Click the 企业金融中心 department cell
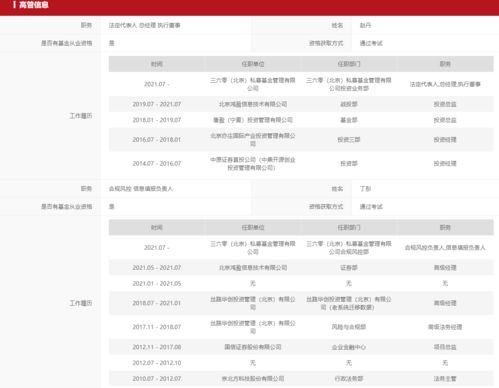The image size is (499, 388). click(349, 347)
